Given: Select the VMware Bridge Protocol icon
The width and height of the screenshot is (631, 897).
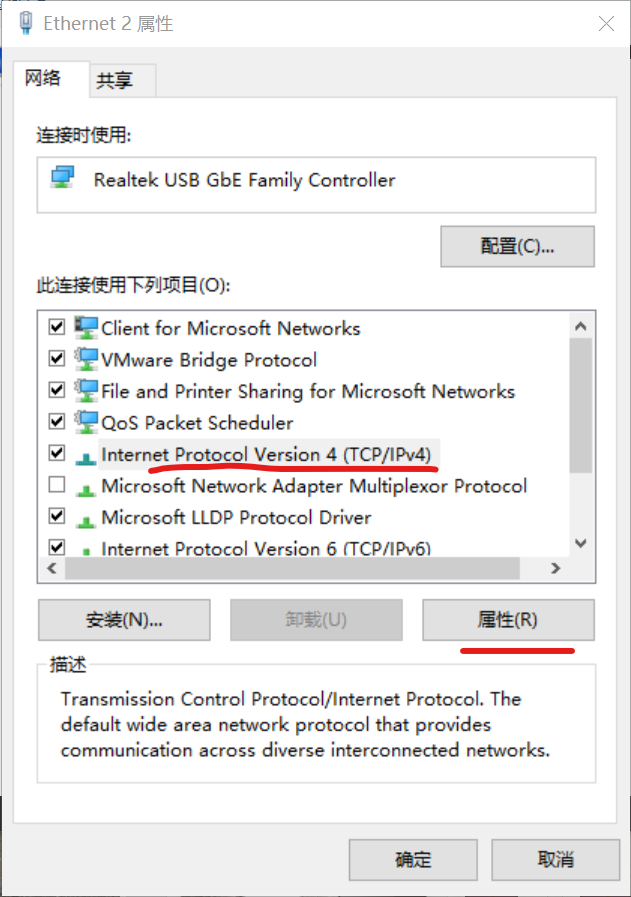Looking at the screenshot, I should pos(86,359).
